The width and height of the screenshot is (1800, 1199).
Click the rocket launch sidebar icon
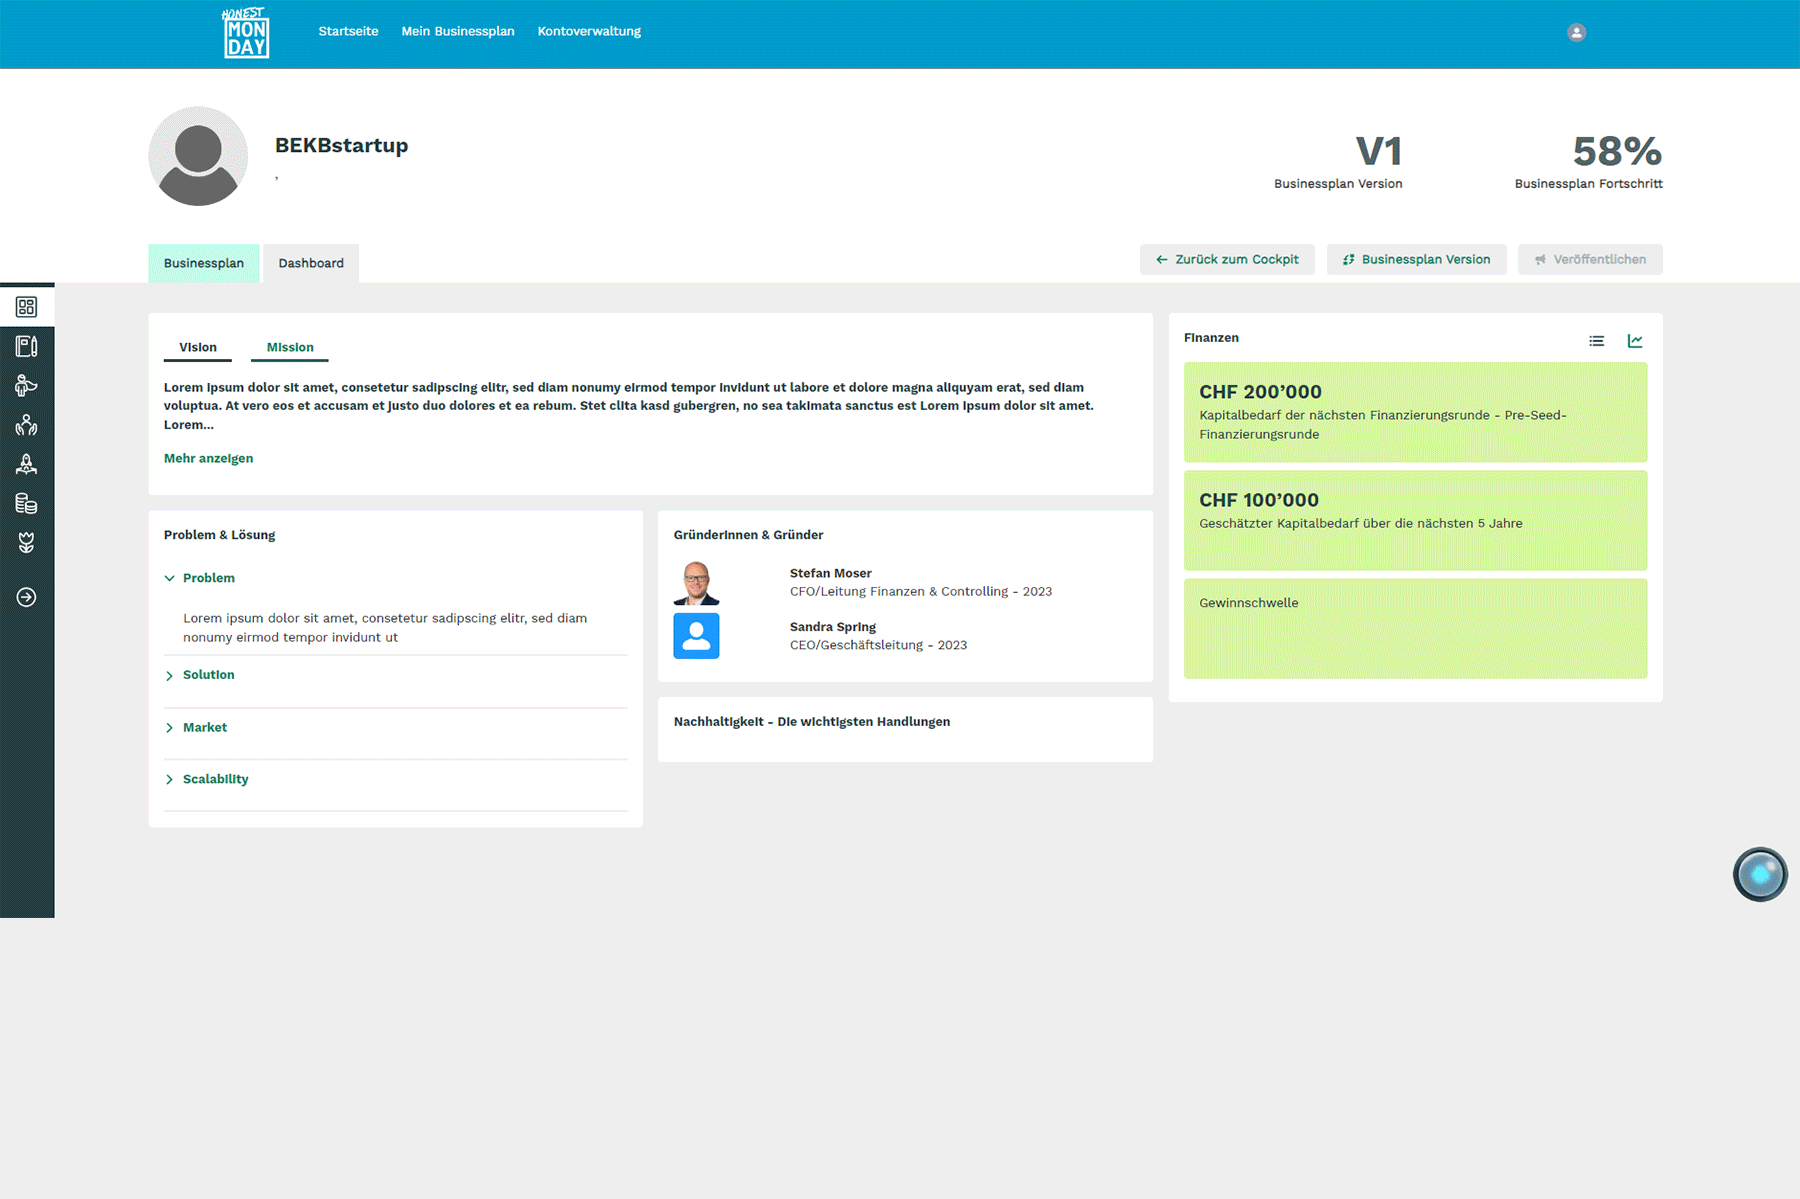pos(27,464)
